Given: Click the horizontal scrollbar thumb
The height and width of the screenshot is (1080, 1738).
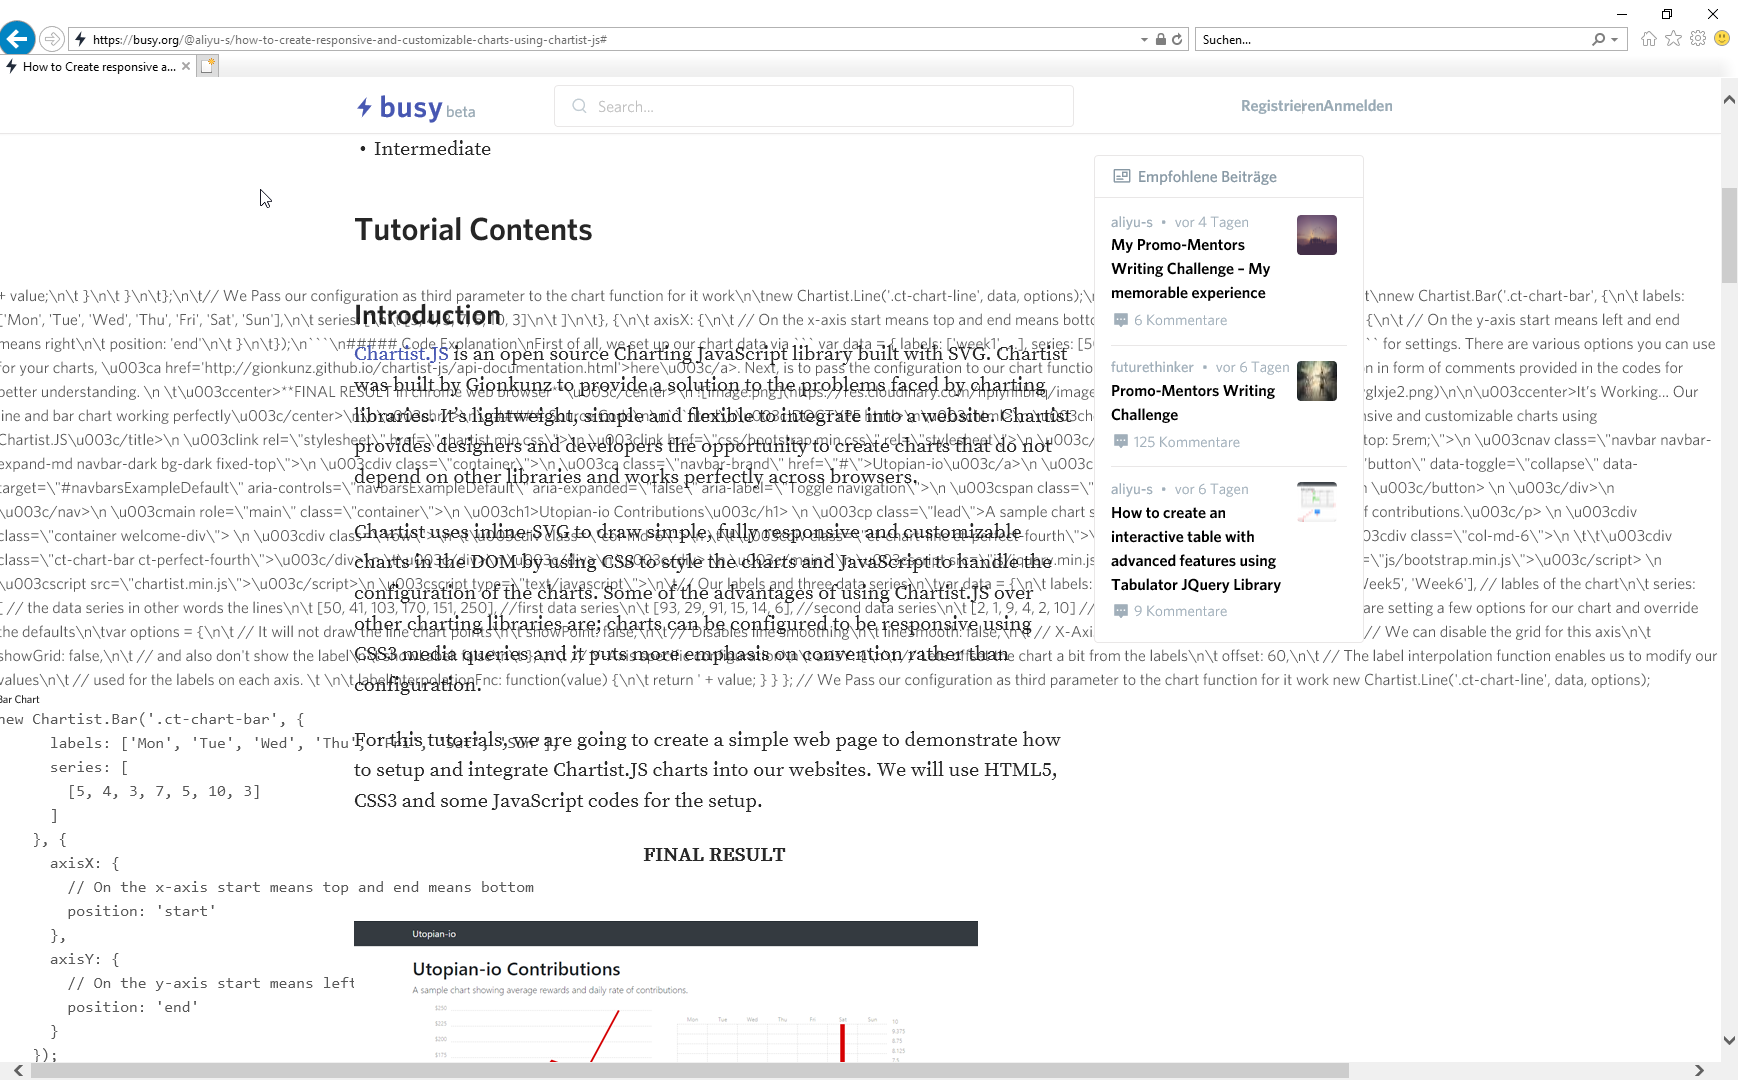Looking at the screenshot, I should (x=690, y=1070).
